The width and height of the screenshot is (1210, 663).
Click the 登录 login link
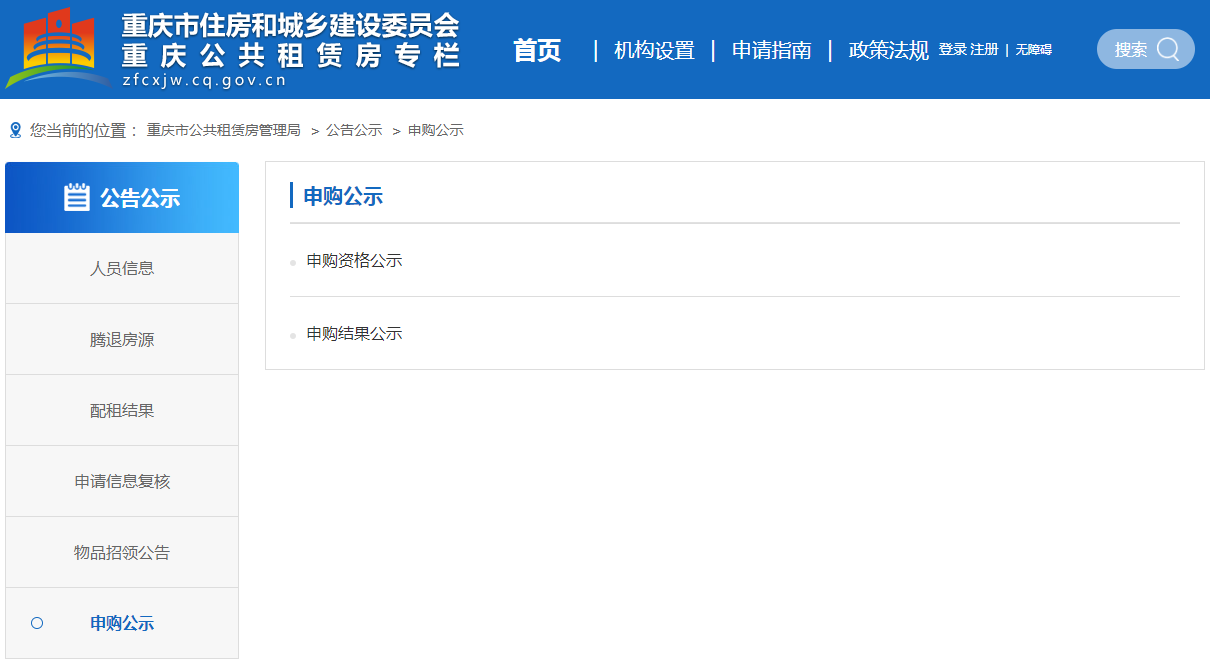coord(952,50)
